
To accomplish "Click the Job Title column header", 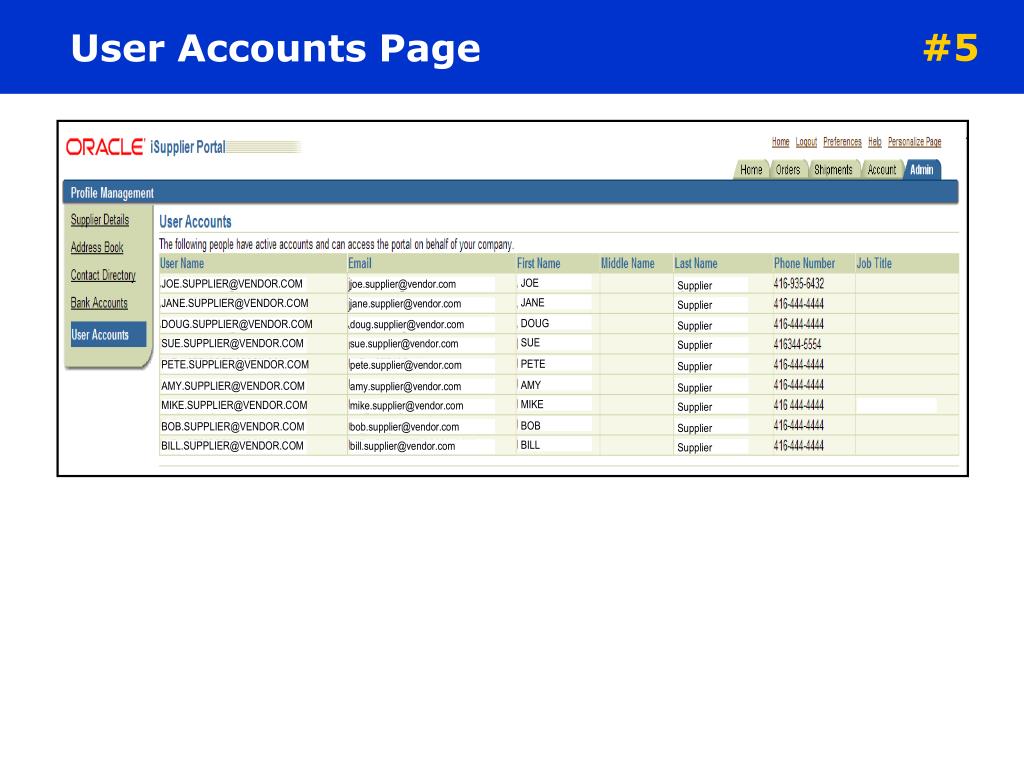I will (874, 263).
